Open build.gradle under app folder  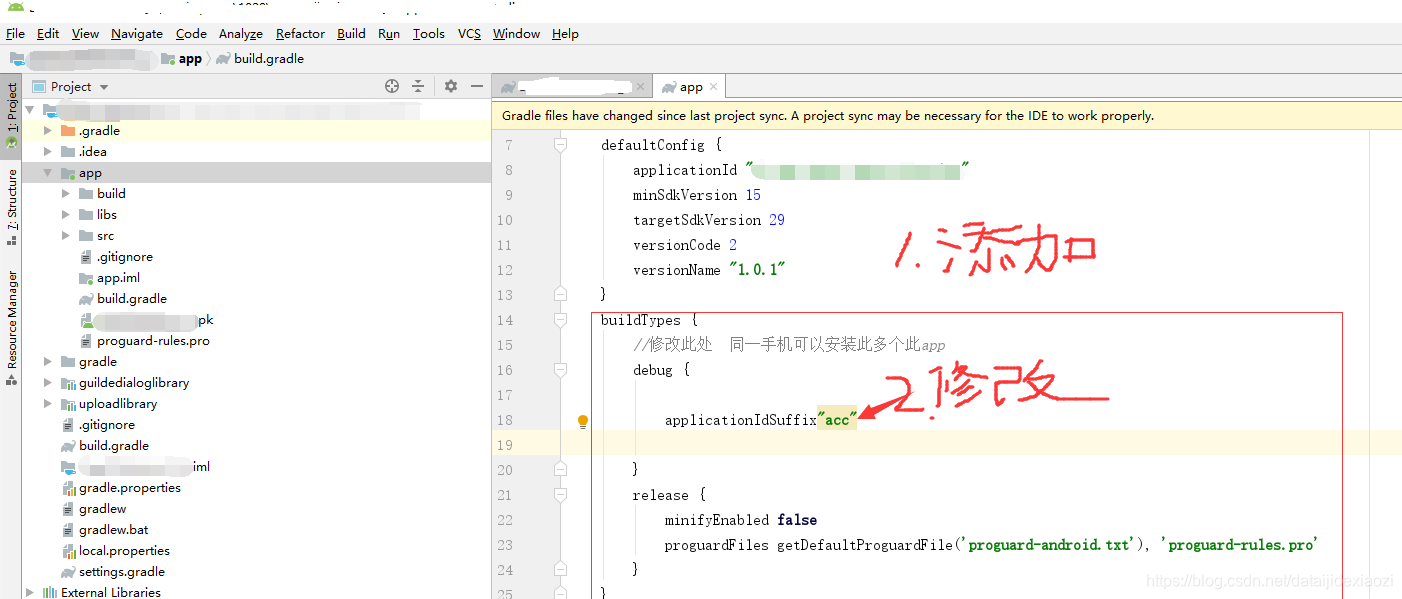tap(132, 299)
